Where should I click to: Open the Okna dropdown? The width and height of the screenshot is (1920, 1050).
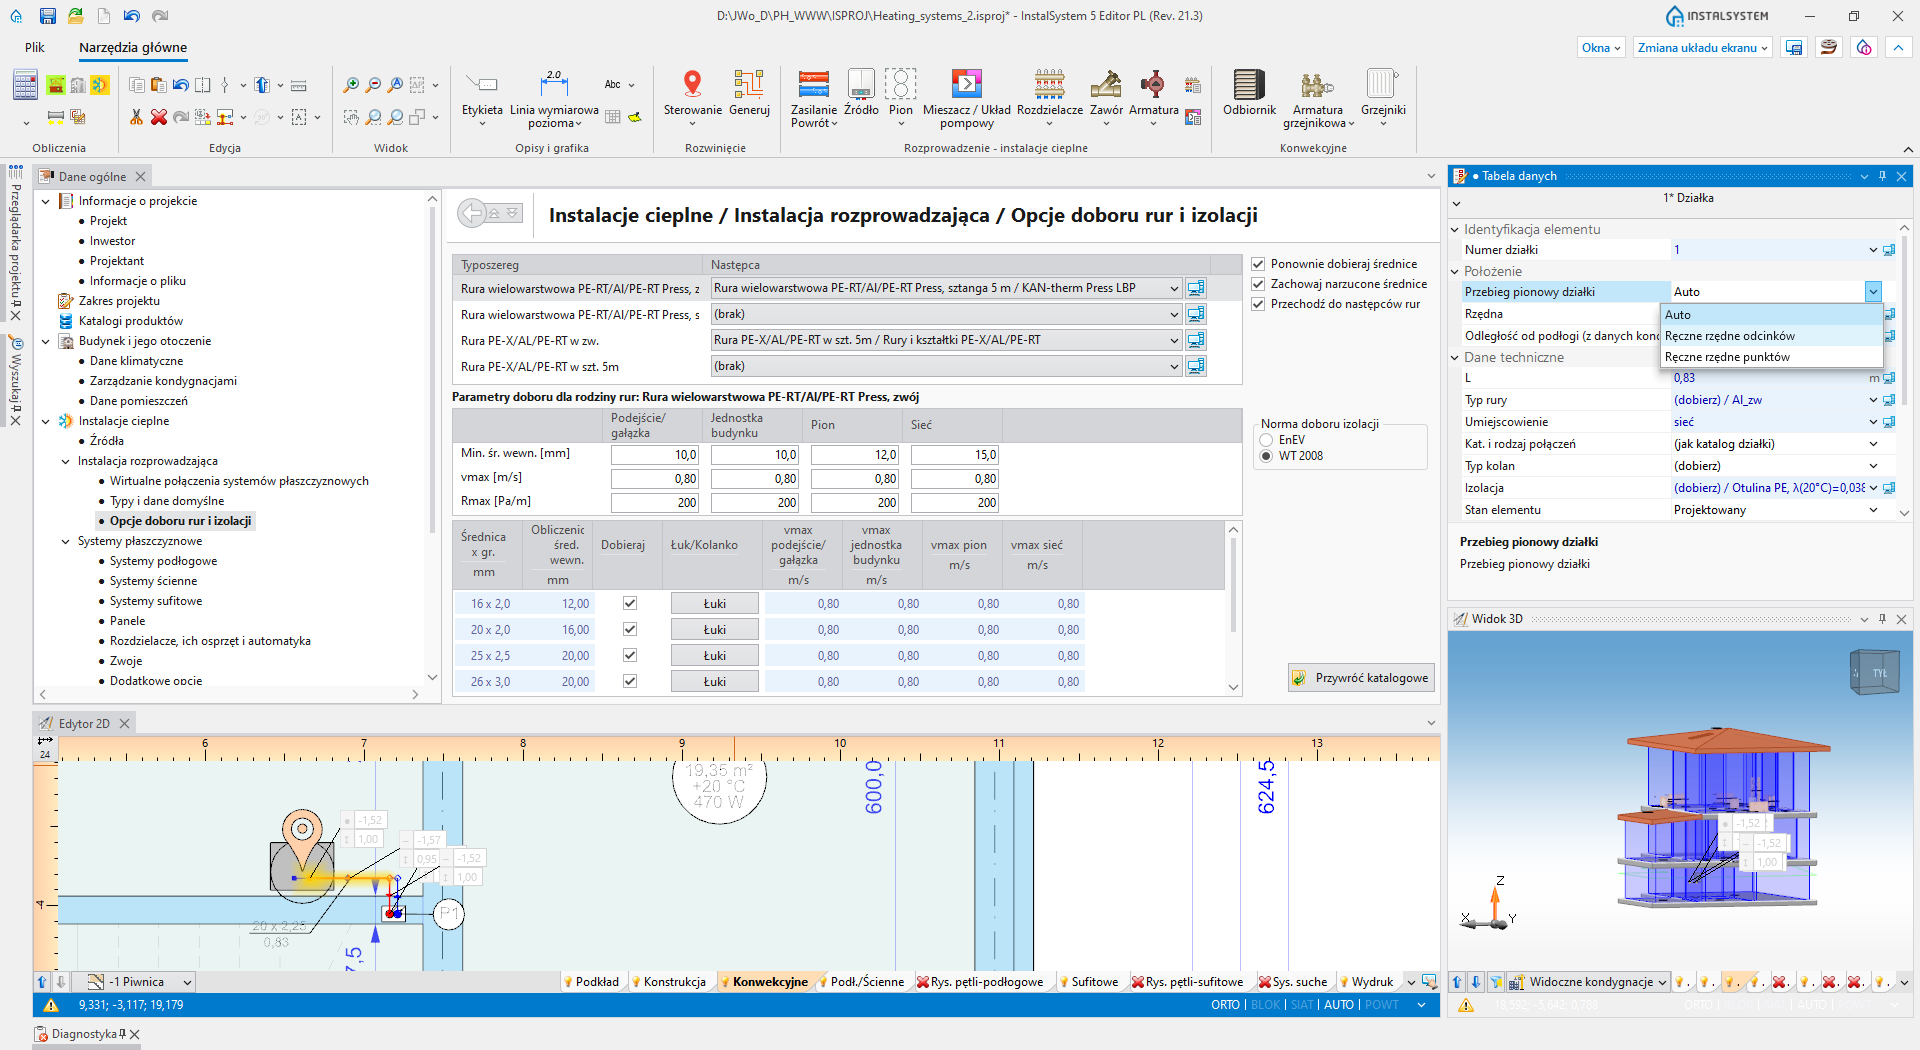(x=1600, y=47)
